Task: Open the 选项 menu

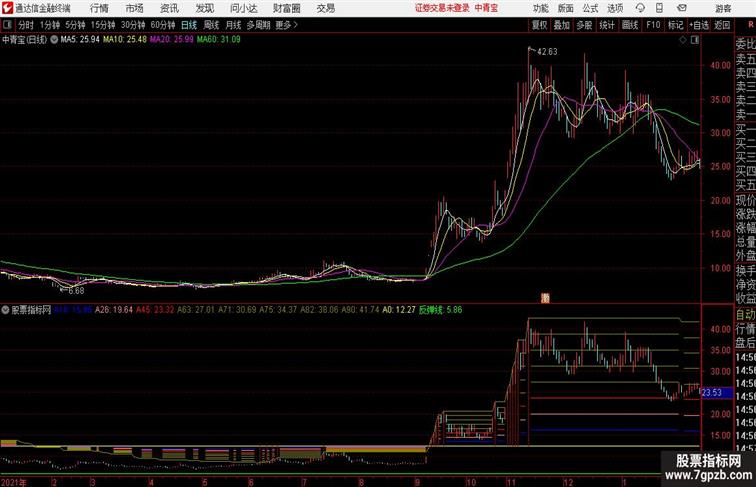Action: pyautogui.click(x=615, y=8)
